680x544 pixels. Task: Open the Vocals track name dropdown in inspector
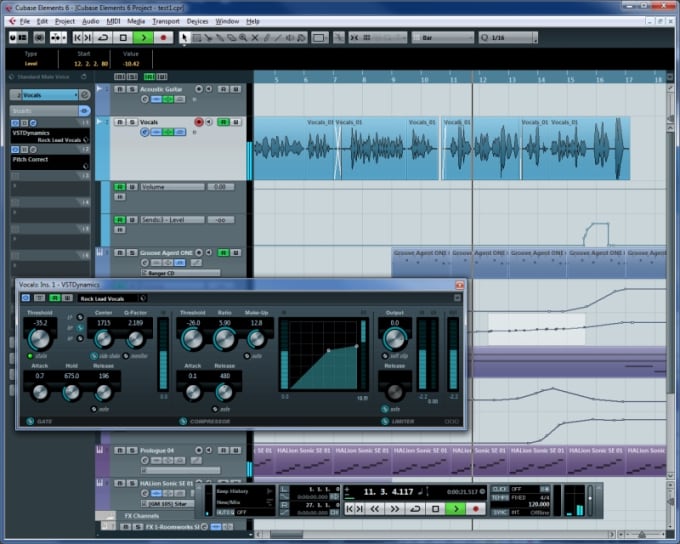[49, 95]
